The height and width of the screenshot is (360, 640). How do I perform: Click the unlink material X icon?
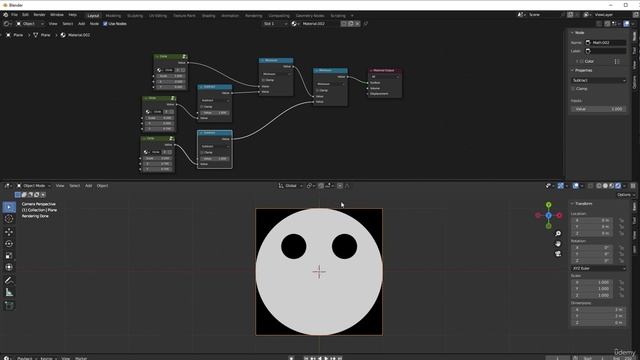click(x=358, y=24)
